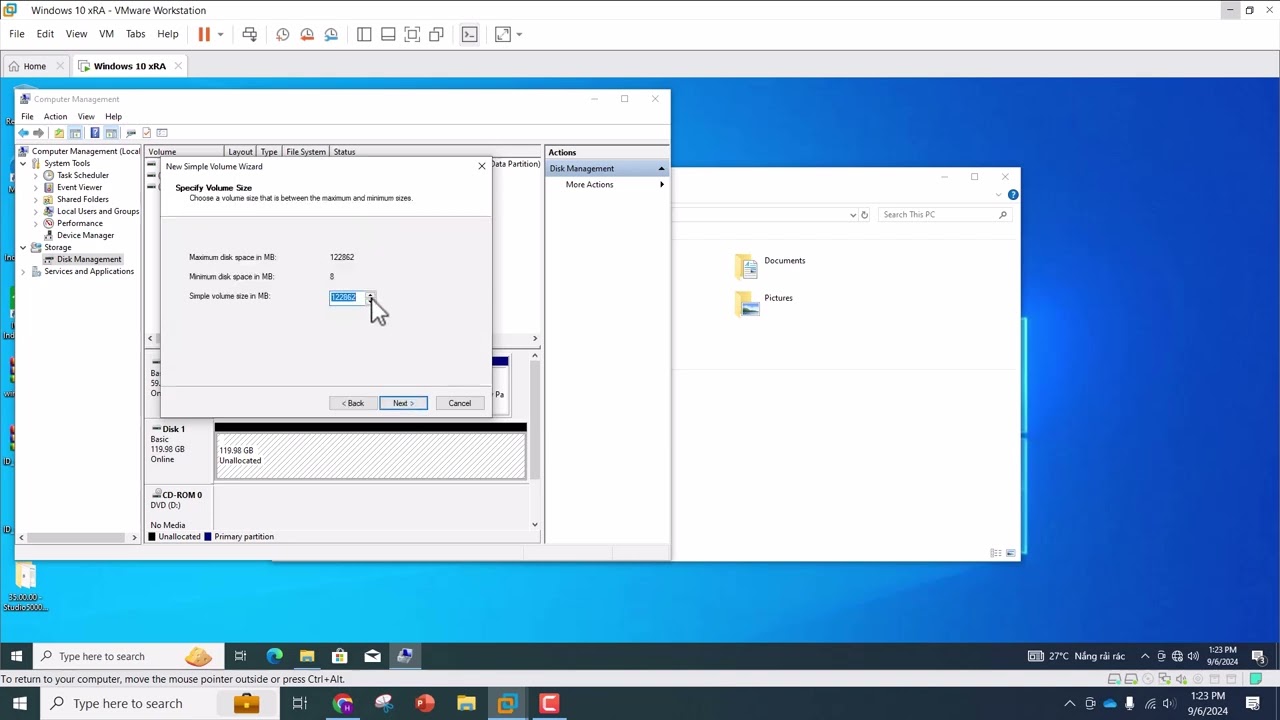Screen dimensions: 1280x720
Task: Enter VMware full screen mode
Action: pos(412,34)
